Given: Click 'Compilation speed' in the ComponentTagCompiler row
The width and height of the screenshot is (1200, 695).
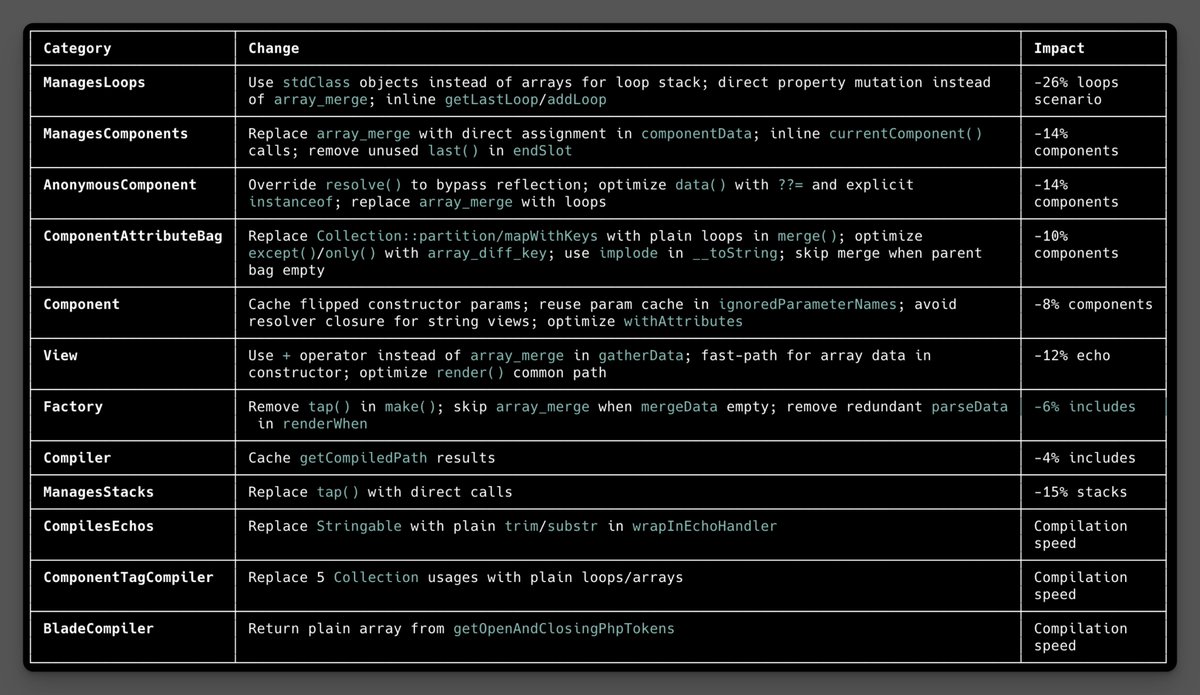Looking at the screenshot, I should [x=1080, y=586].
